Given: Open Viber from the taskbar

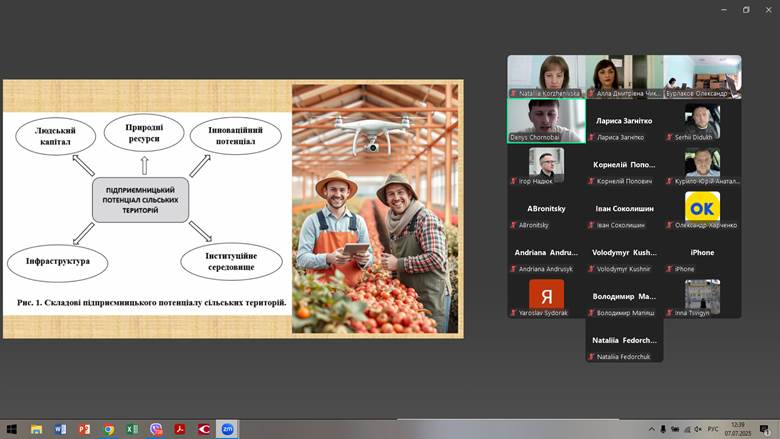Looking at the screenshot, I should tap(156, 429).
